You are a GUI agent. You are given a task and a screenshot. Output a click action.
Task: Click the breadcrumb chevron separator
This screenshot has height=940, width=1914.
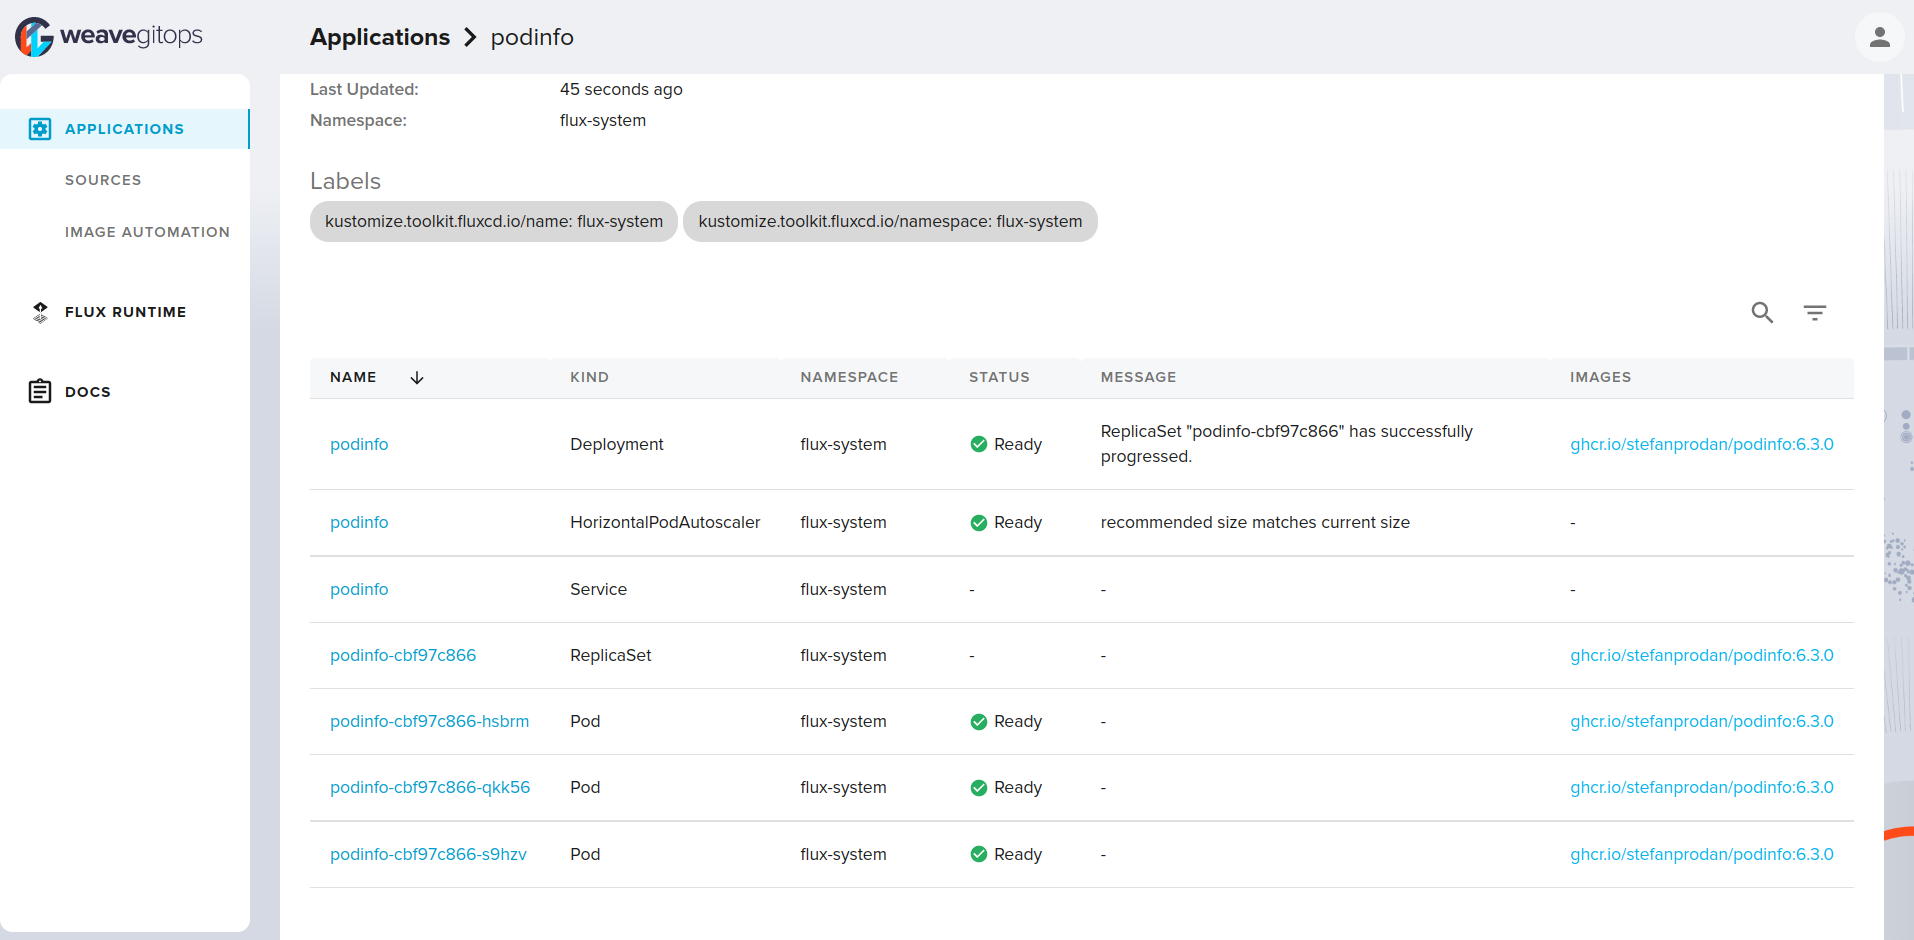pyautogui.click(x=470, y=37)
